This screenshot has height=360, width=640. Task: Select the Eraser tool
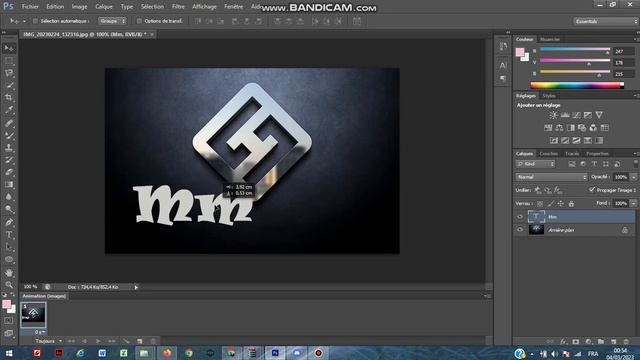pyautogui.click(x=9, y=172)
